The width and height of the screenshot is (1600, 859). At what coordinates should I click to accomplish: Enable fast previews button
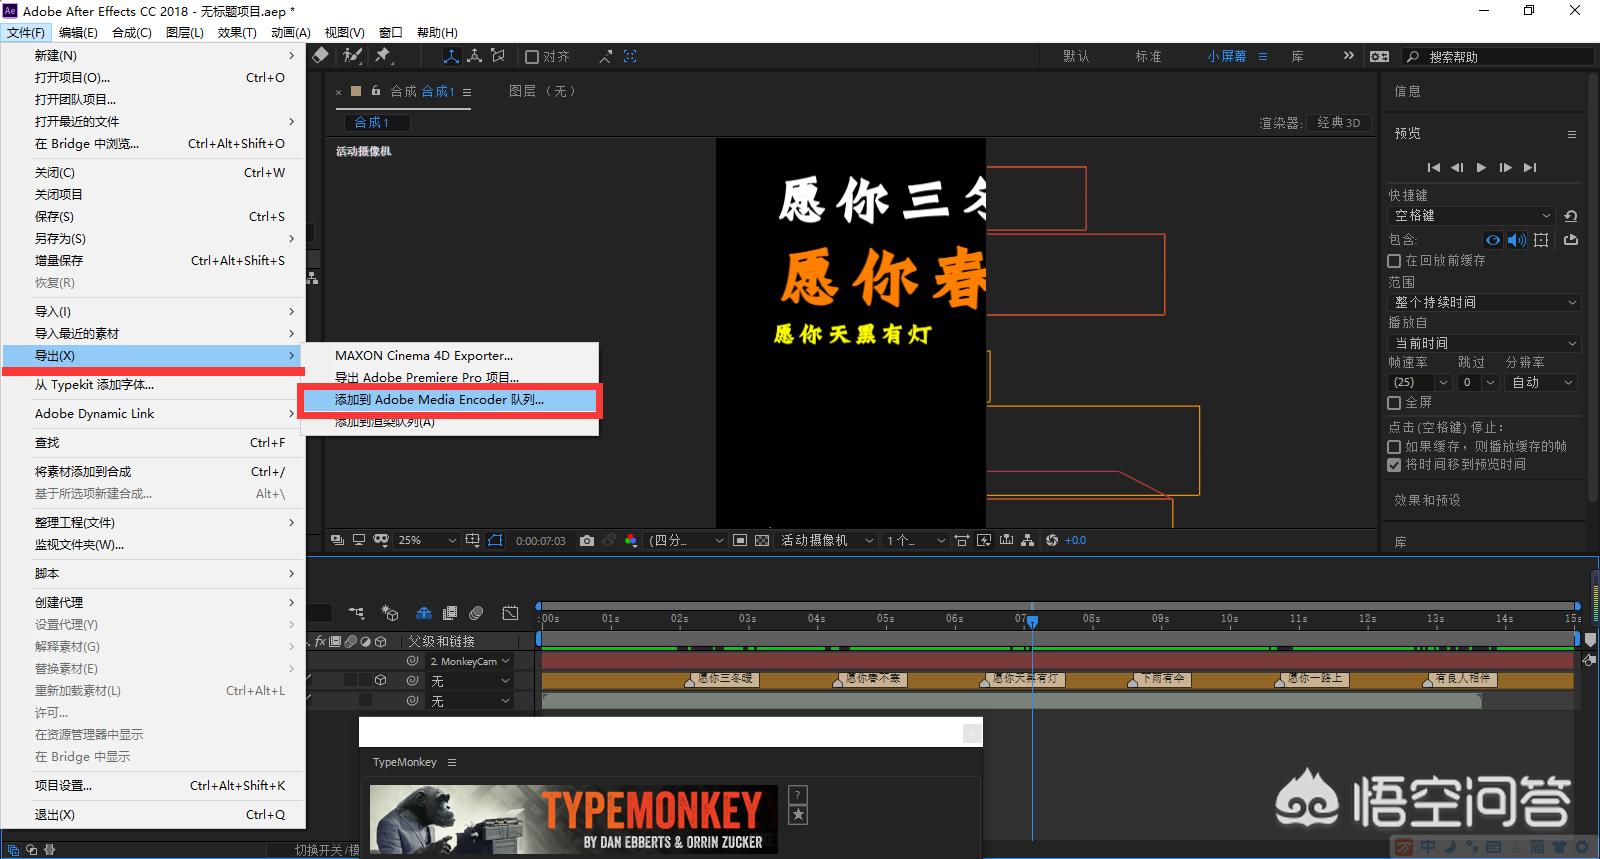point(984,540)
